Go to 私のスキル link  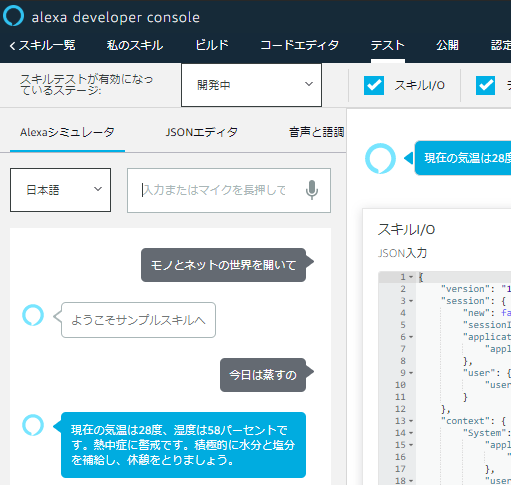pyautogui.click(x=135, y=45)
